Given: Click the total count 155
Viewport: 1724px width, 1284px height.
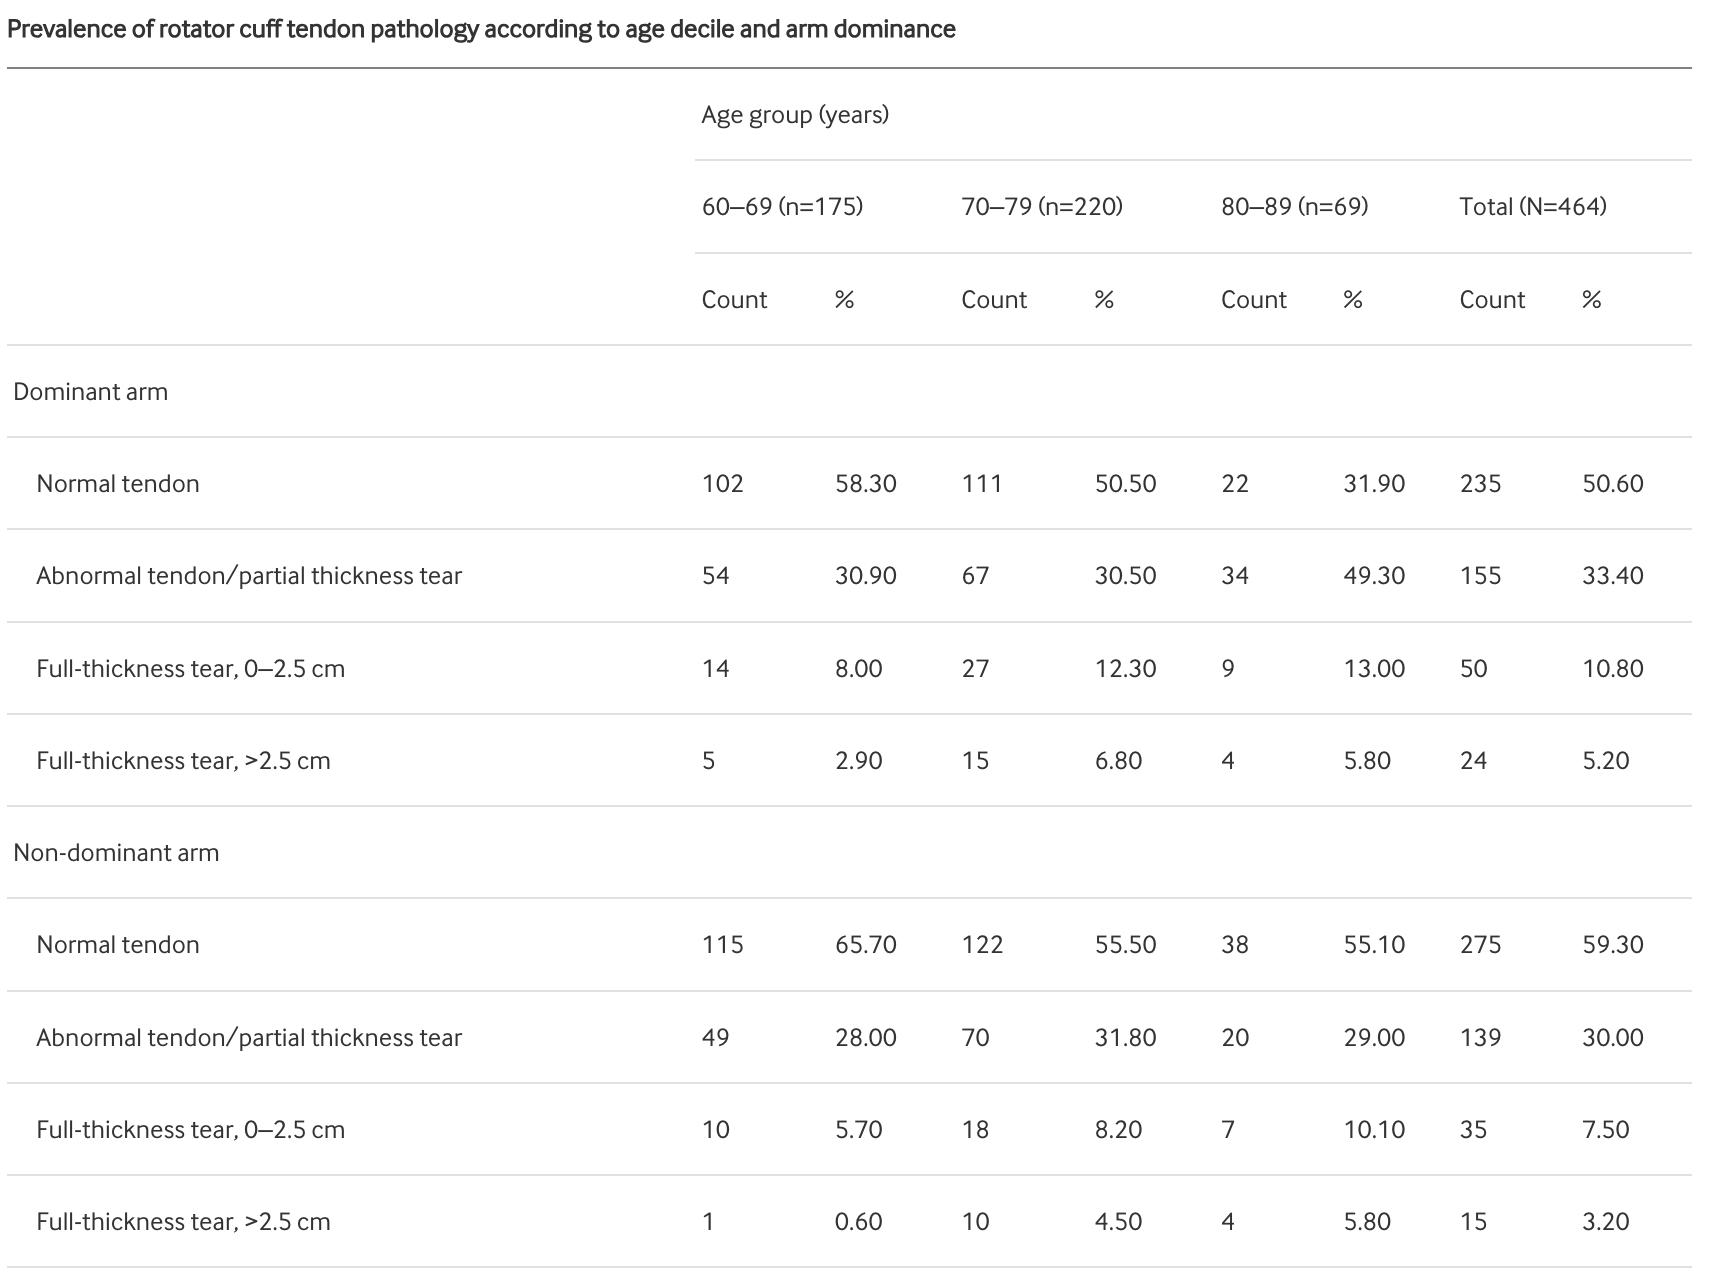Looking at the screenshot, I should (x=1480, y=576).
